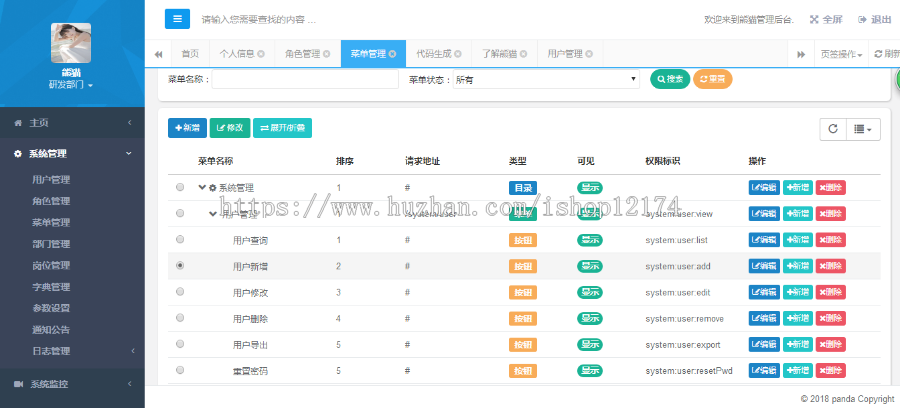Click 删除 in the 用户删除 row
The image size is (900, 408).
tap(831, 318)
